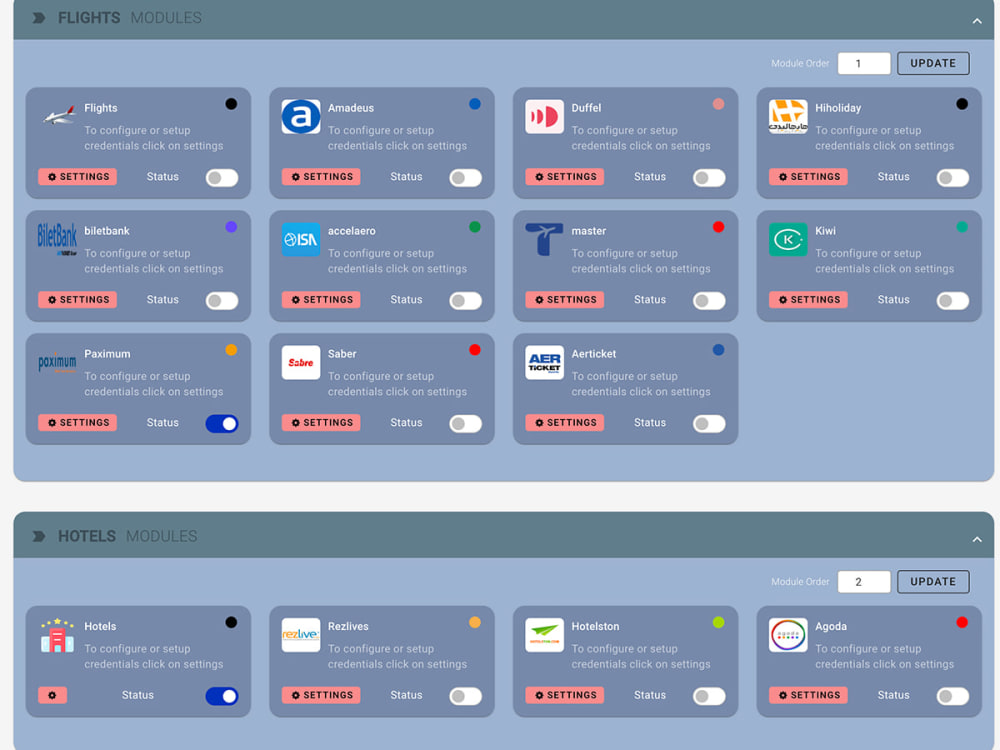Disable the Paximum status switch

click(222, 423)
